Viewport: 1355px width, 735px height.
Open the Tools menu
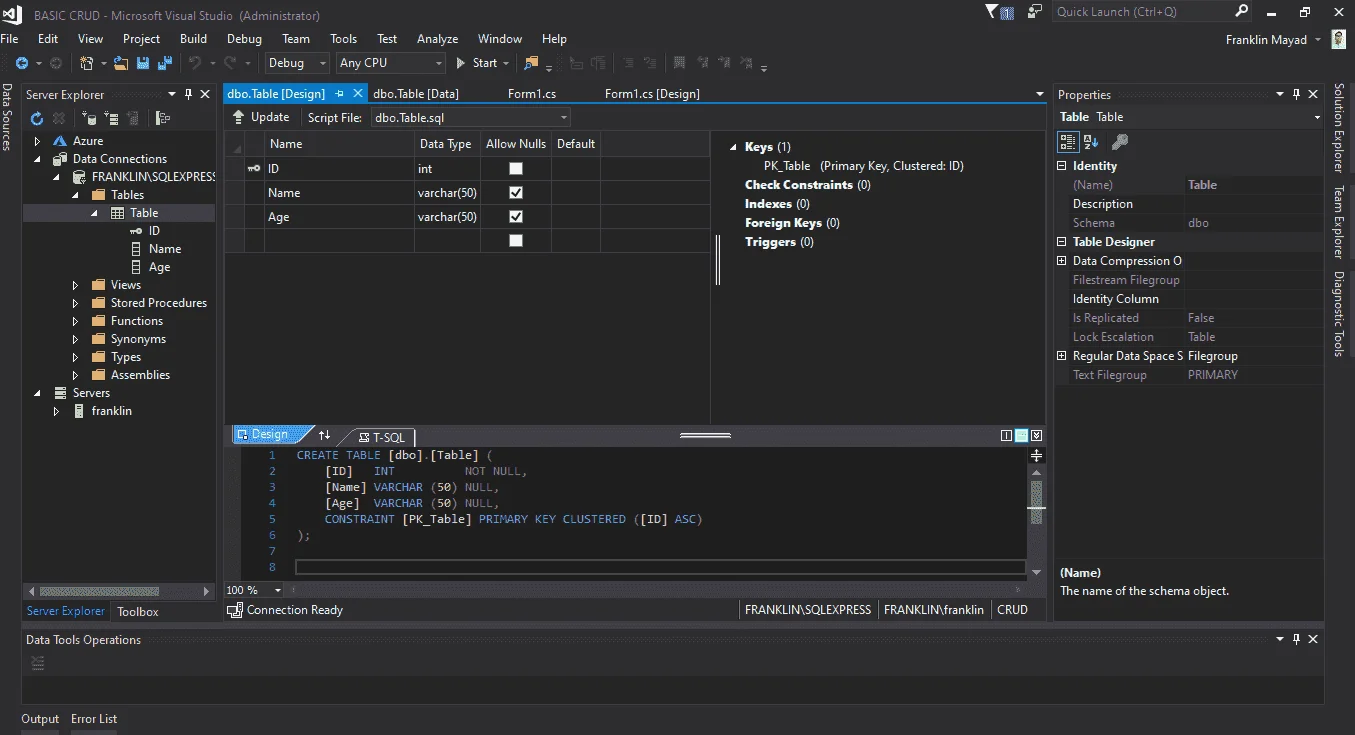[x=343, y=39]
